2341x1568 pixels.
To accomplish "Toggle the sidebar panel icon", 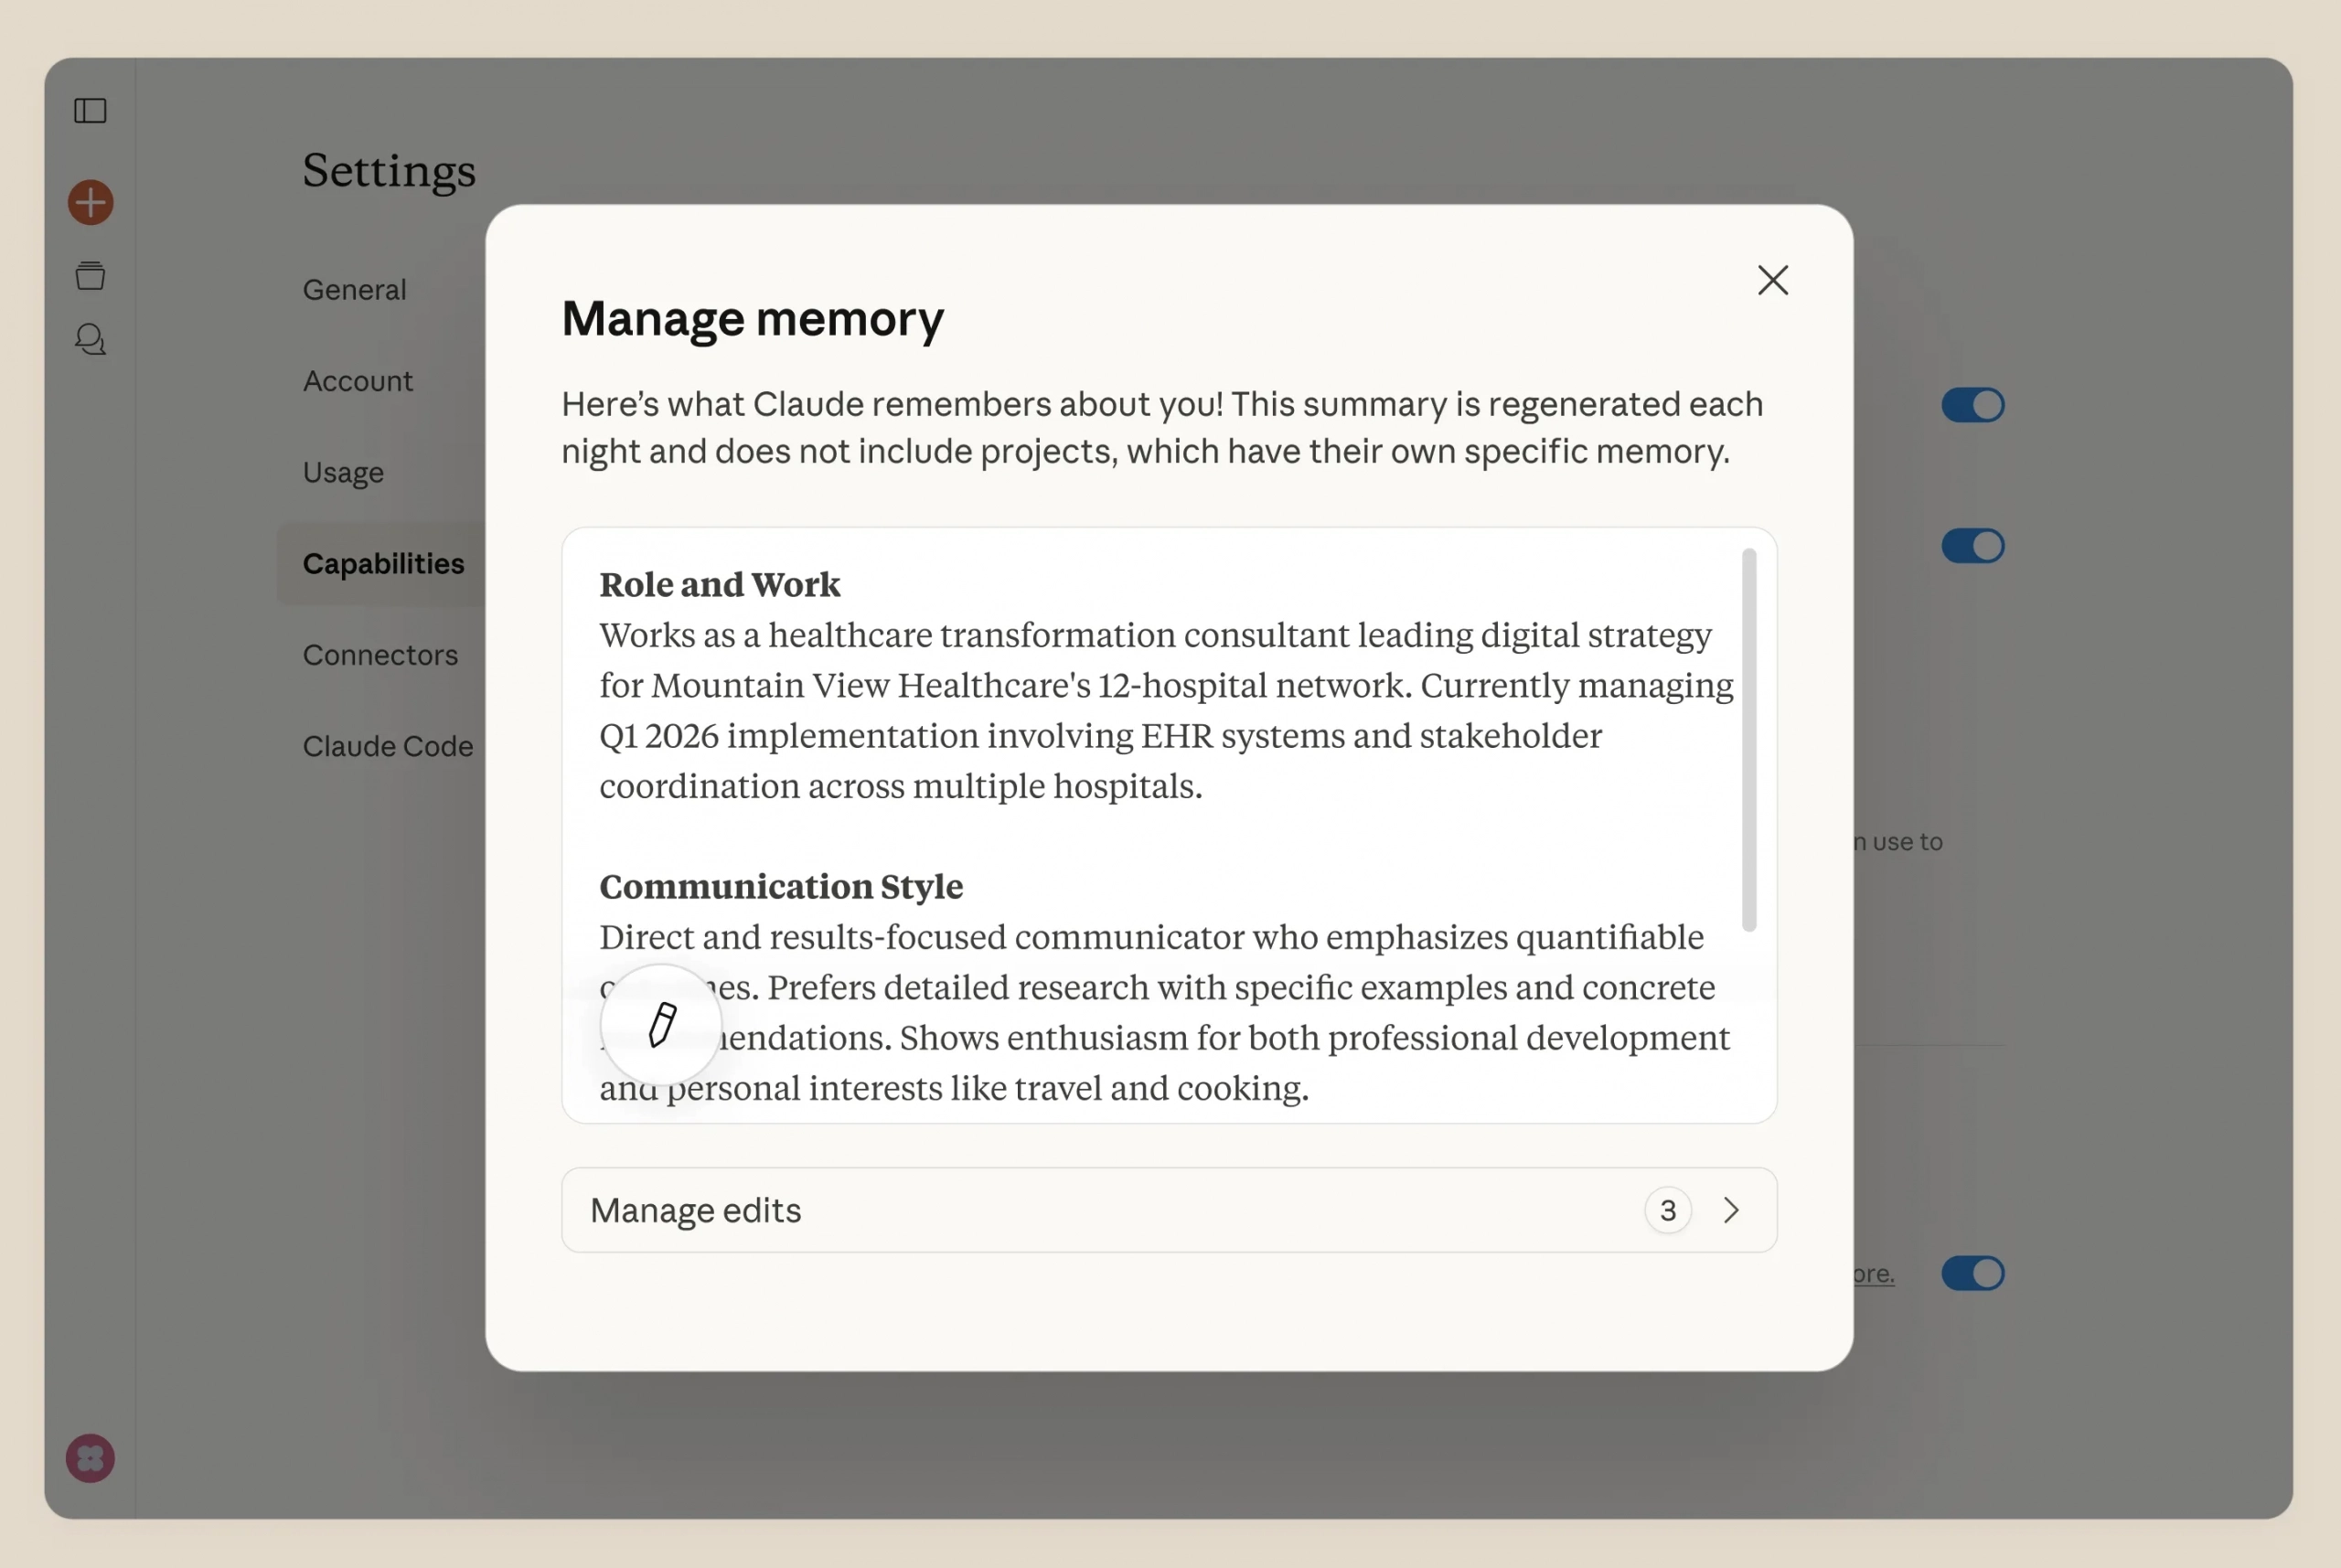I will (90, 110).
